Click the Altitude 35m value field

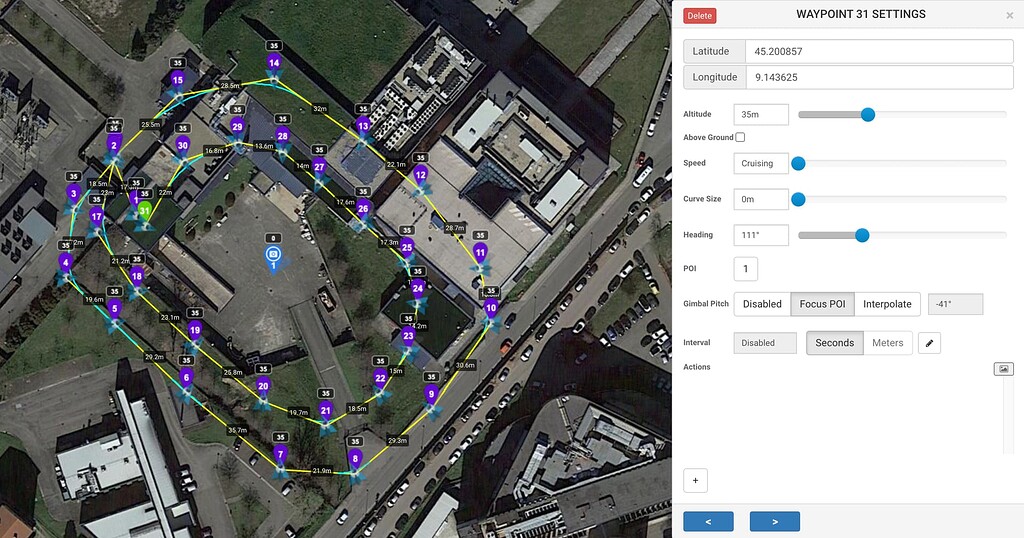[761, 114]
